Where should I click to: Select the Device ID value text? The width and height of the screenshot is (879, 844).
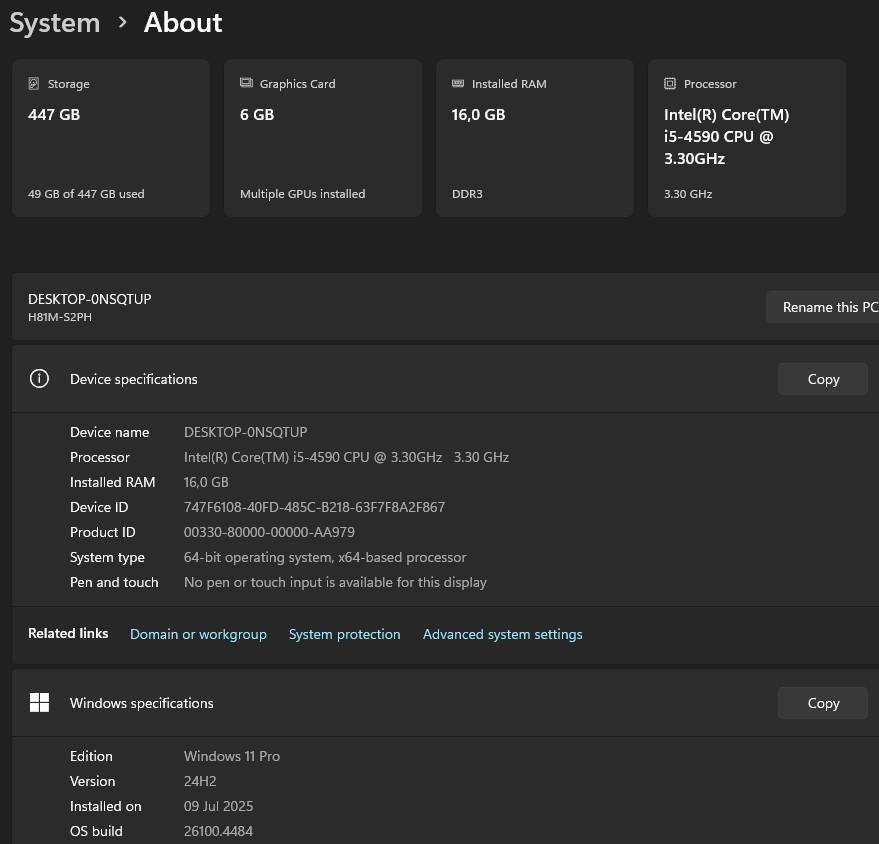314,507
